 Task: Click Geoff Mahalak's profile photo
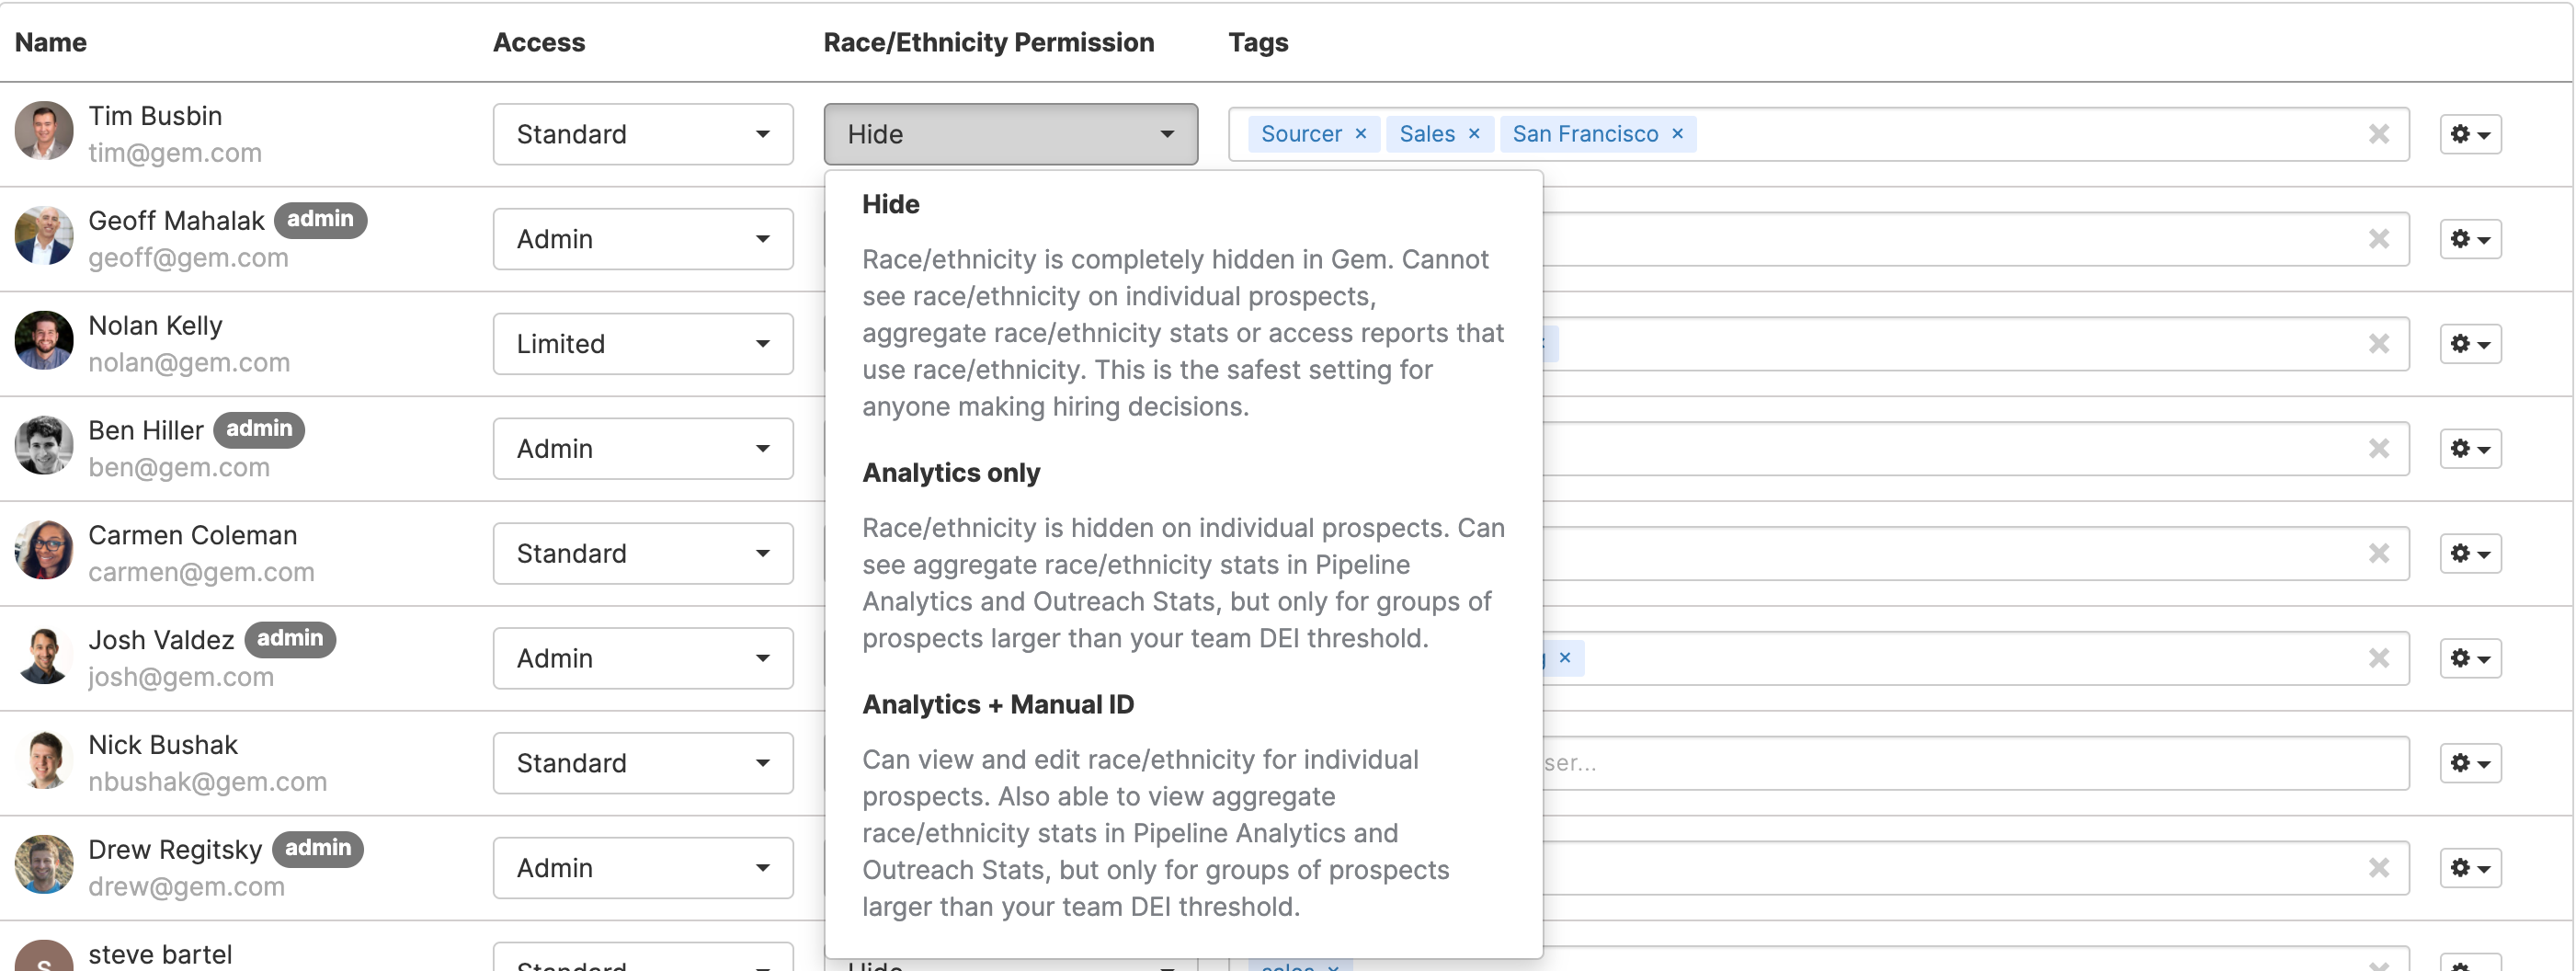pyautogui.click(x=44, y=235)
